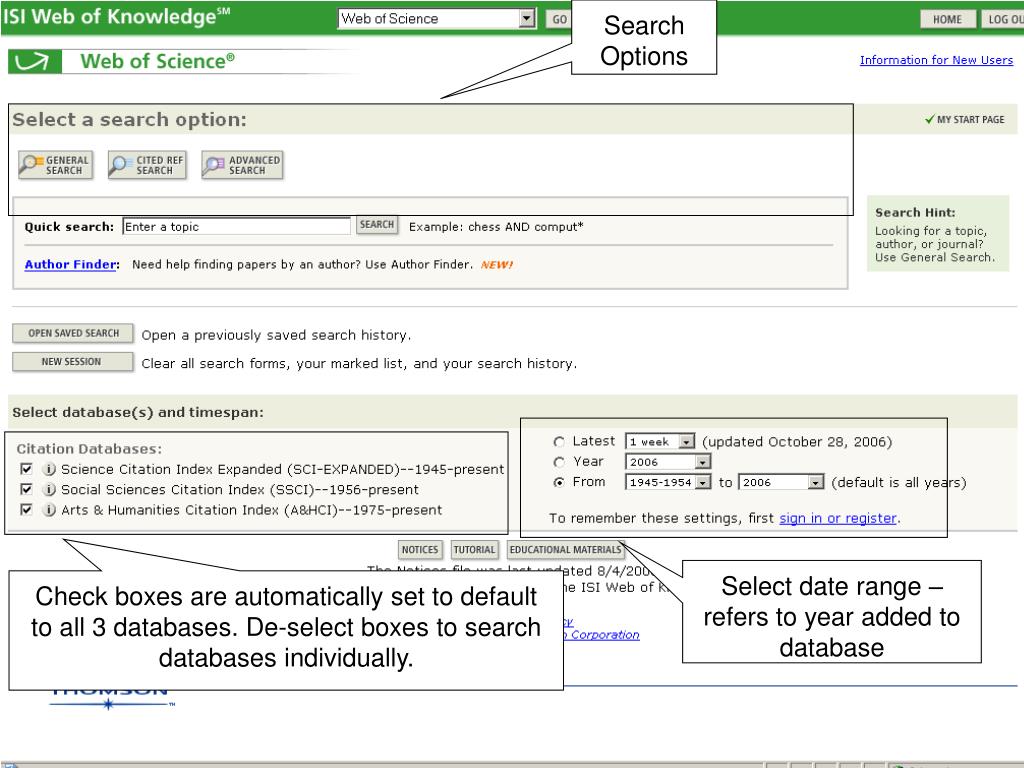
Task: Open Information for New Users link
Action: [x=936, y=60]
